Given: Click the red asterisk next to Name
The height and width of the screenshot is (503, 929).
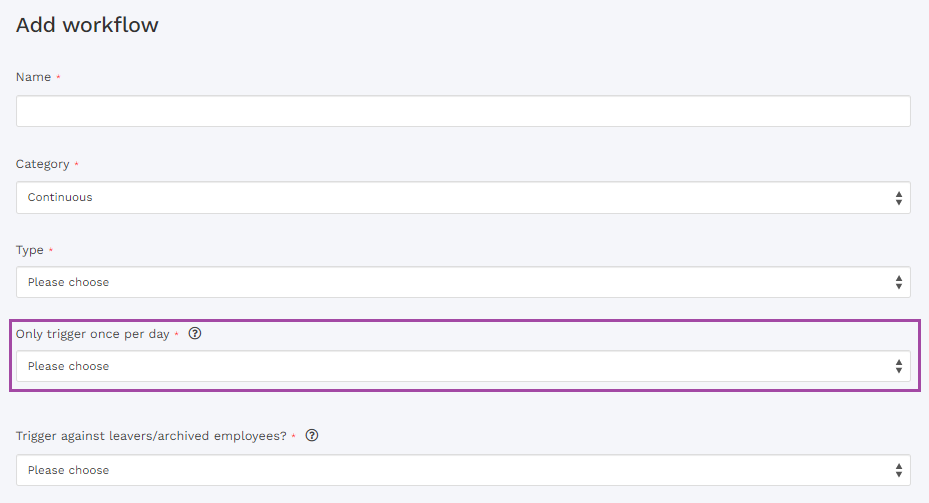Looking at the screenshot, I should [58, 78].
